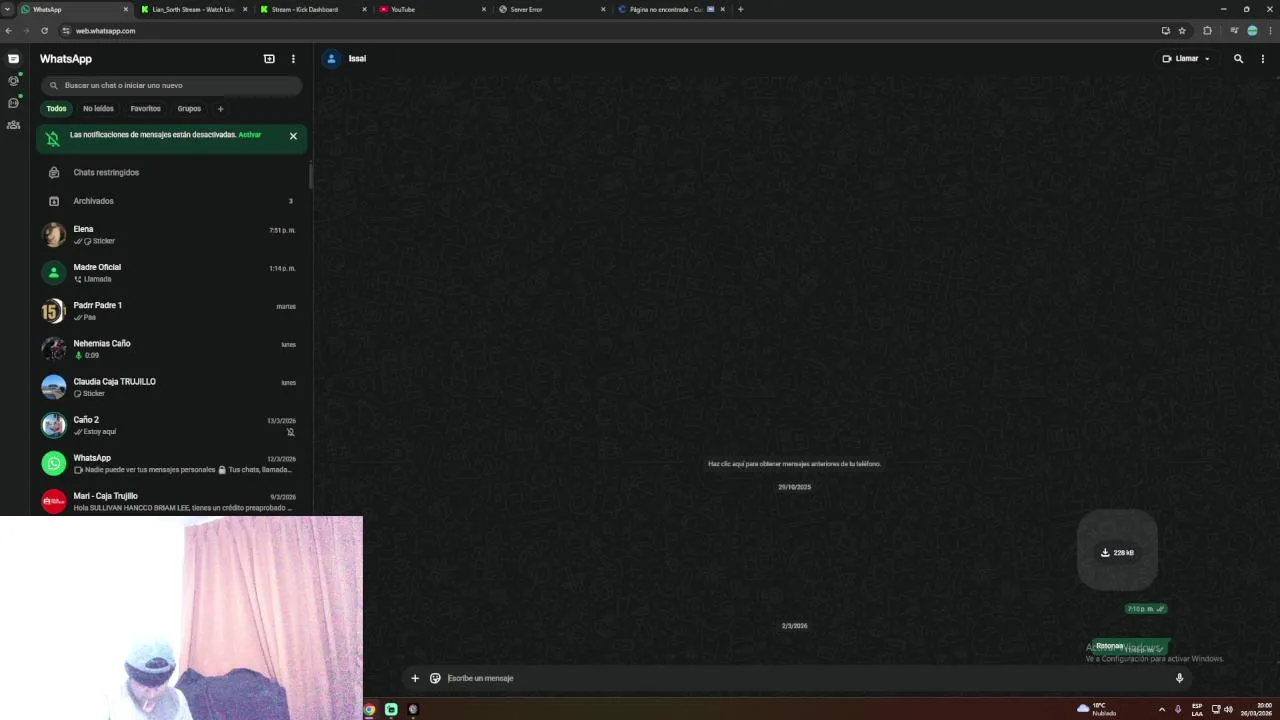Record a voice message with the microphone

coord(1179,678)
